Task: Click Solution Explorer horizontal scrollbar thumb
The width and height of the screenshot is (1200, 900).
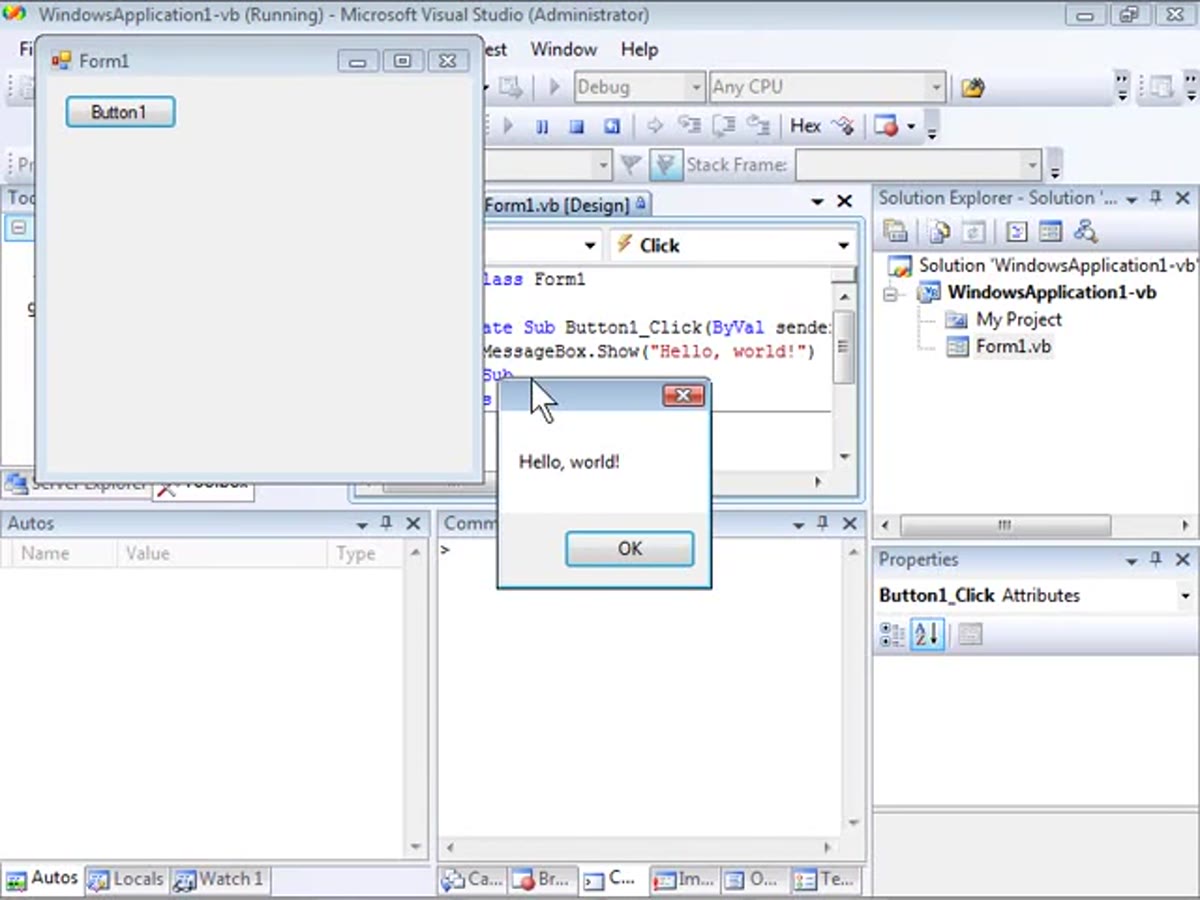Action: click(x=1005, y=525)
